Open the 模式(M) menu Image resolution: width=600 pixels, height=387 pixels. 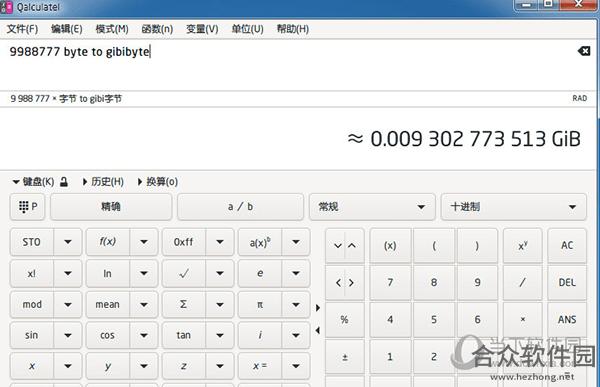(x=112, y=29)
